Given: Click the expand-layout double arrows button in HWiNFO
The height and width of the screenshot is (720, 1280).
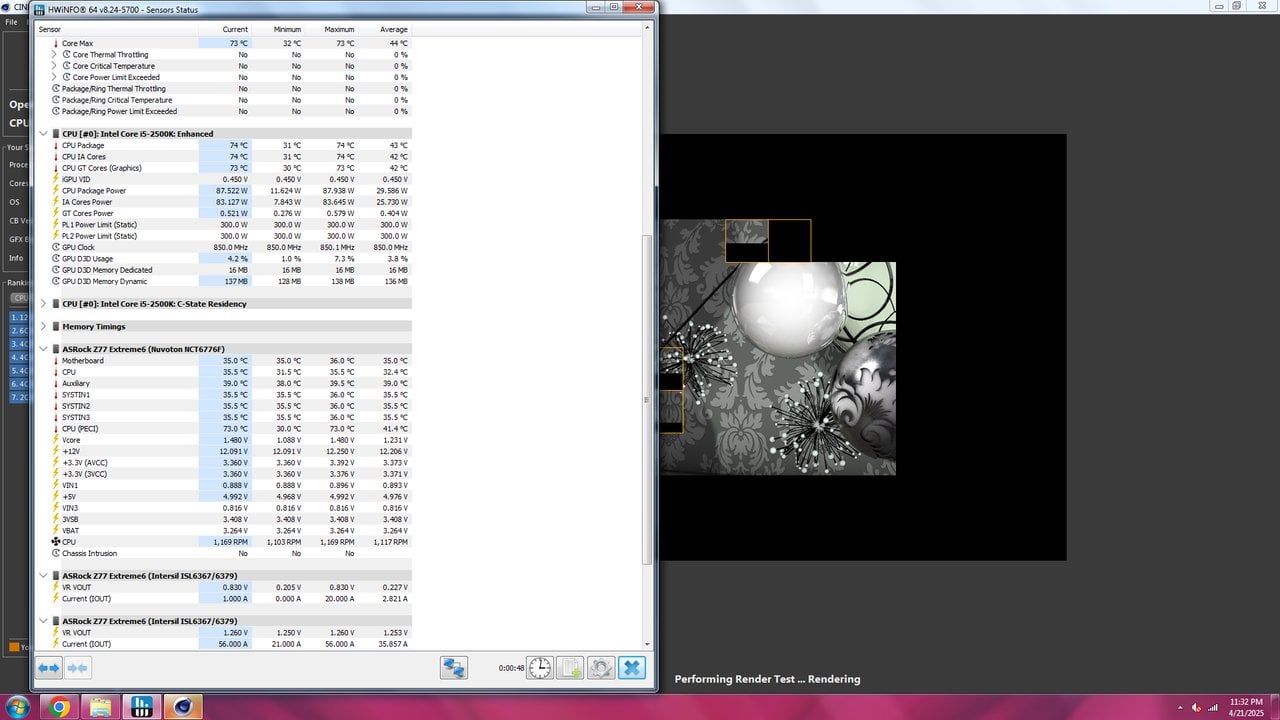Looking at the screenshot, I should (49, 667).
